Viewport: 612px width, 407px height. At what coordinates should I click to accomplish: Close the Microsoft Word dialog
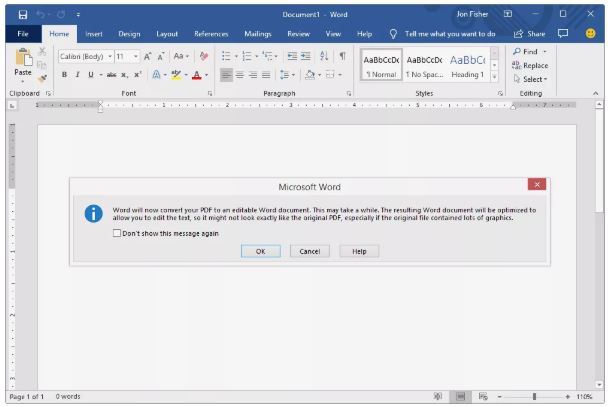537,184
